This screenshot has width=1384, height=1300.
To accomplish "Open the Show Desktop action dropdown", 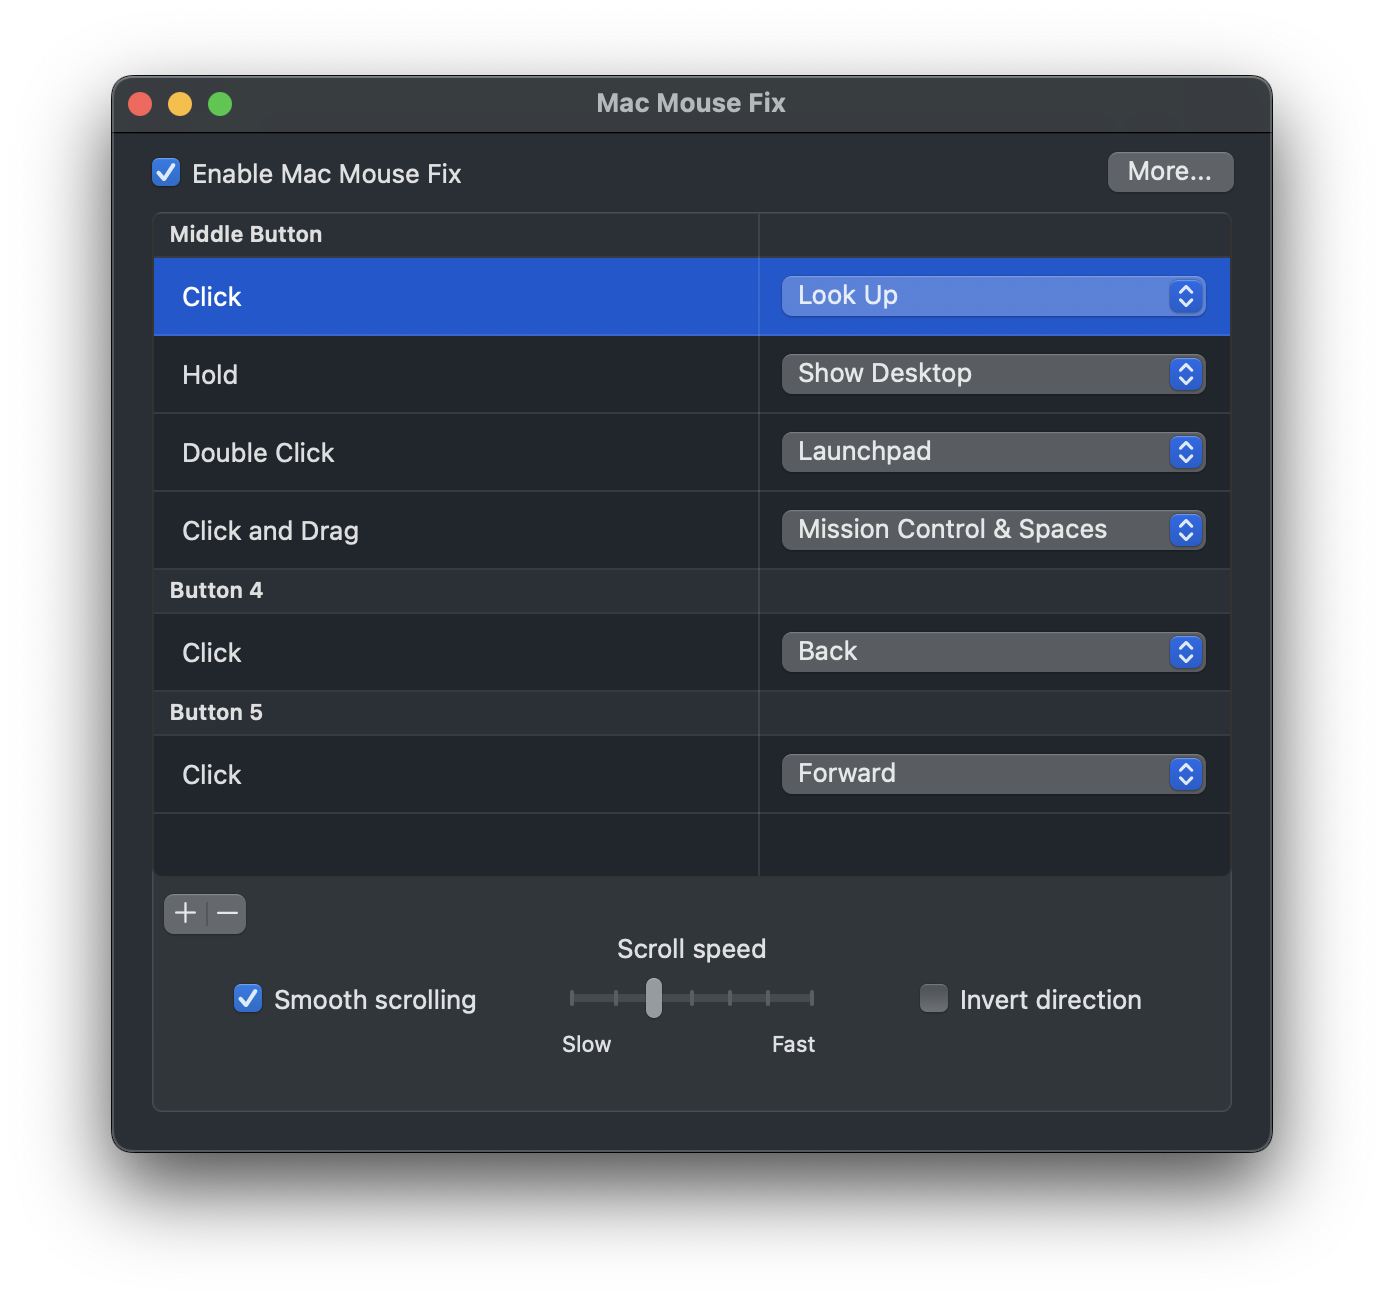I will [993, 374].
